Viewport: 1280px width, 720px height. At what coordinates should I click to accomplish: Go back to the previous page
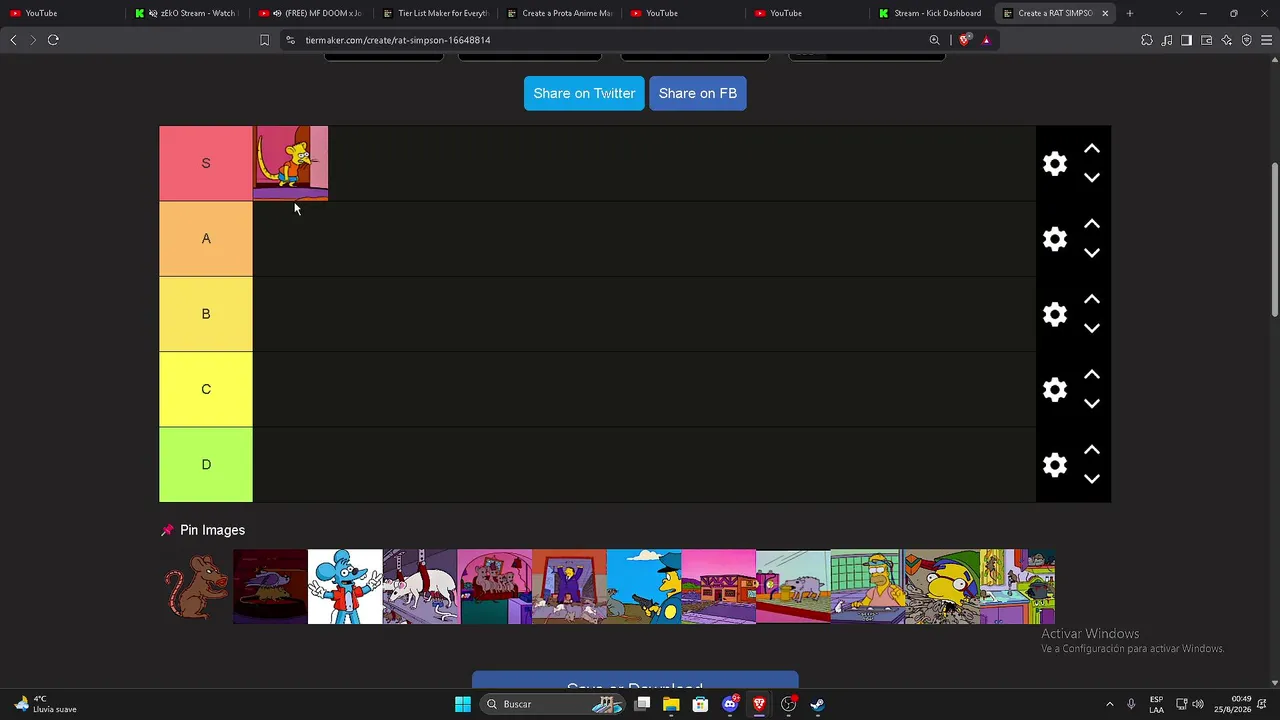pyautogui.click(x=13, y=40)
